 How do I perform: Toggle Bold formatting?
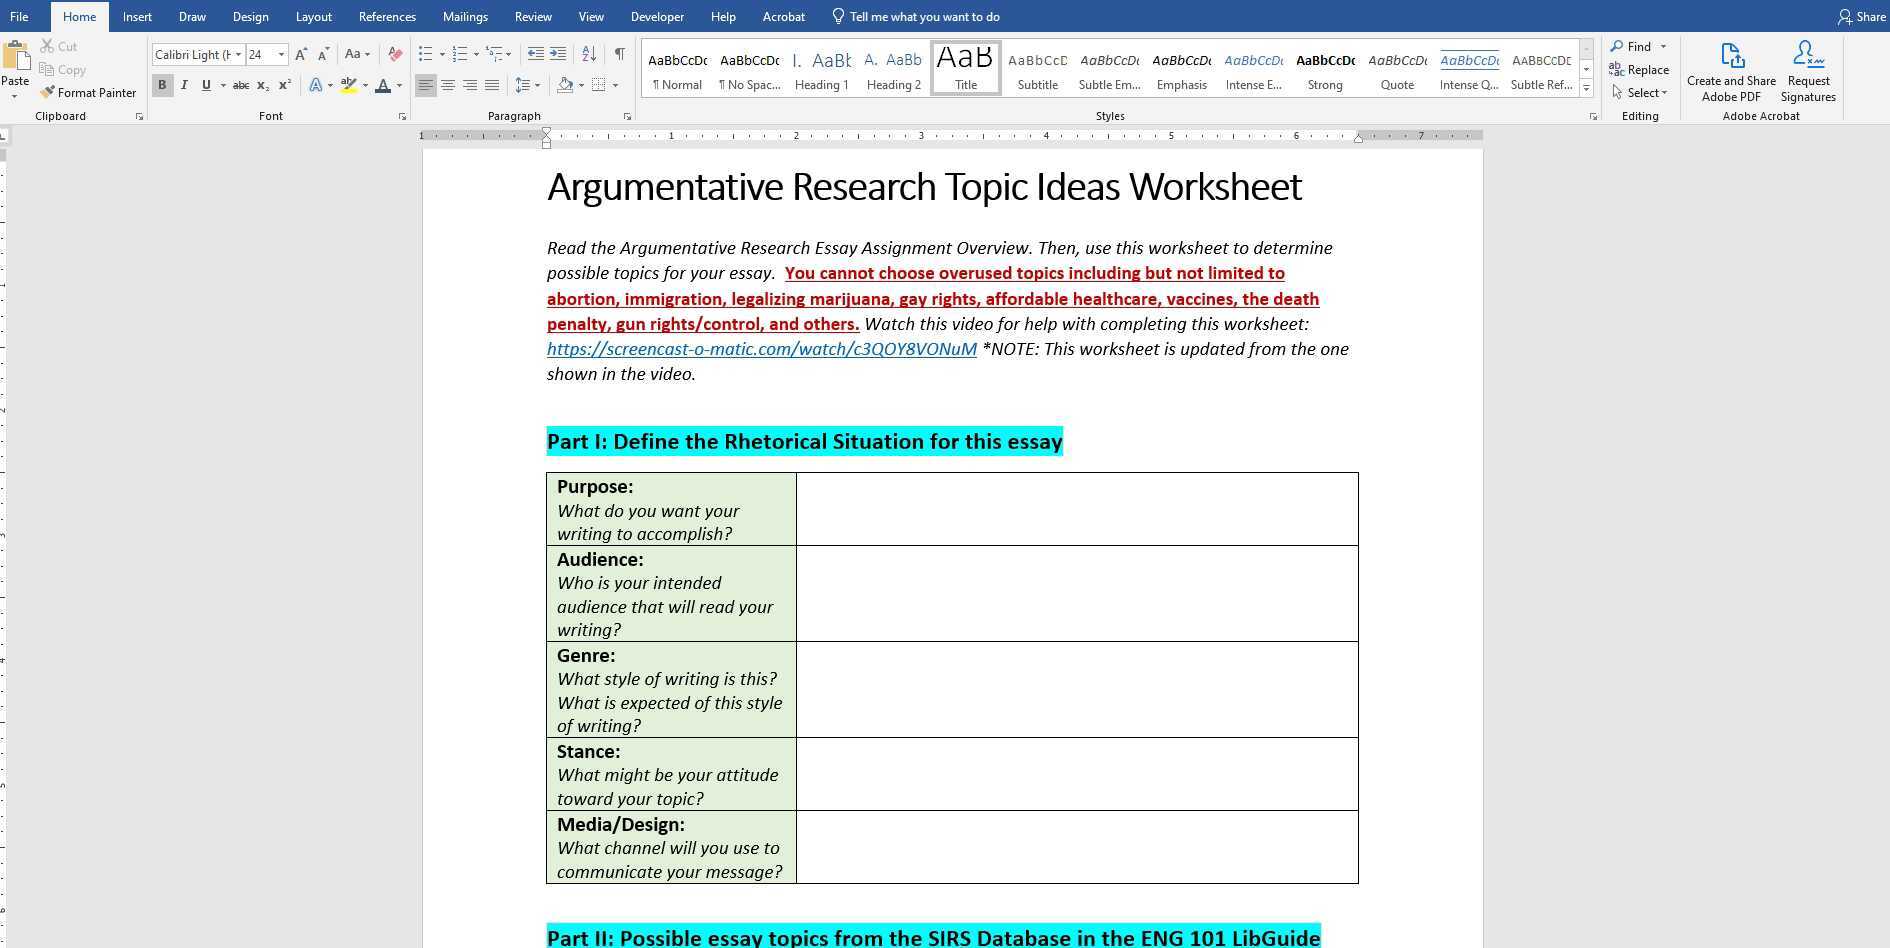(x=162, y=86)
